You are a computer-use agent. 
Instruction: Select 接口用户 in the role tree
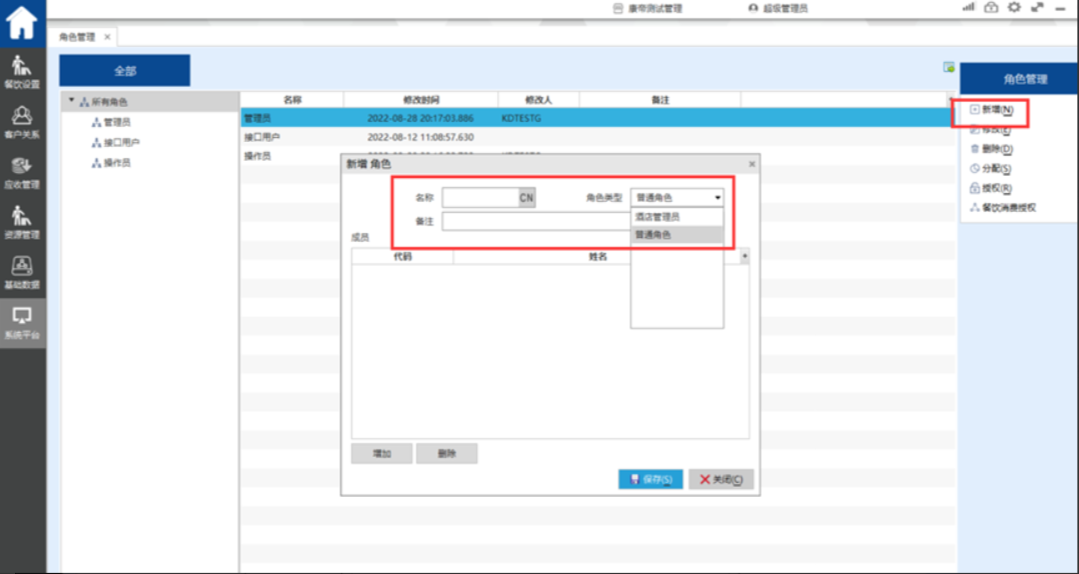(x=122, y=142)
